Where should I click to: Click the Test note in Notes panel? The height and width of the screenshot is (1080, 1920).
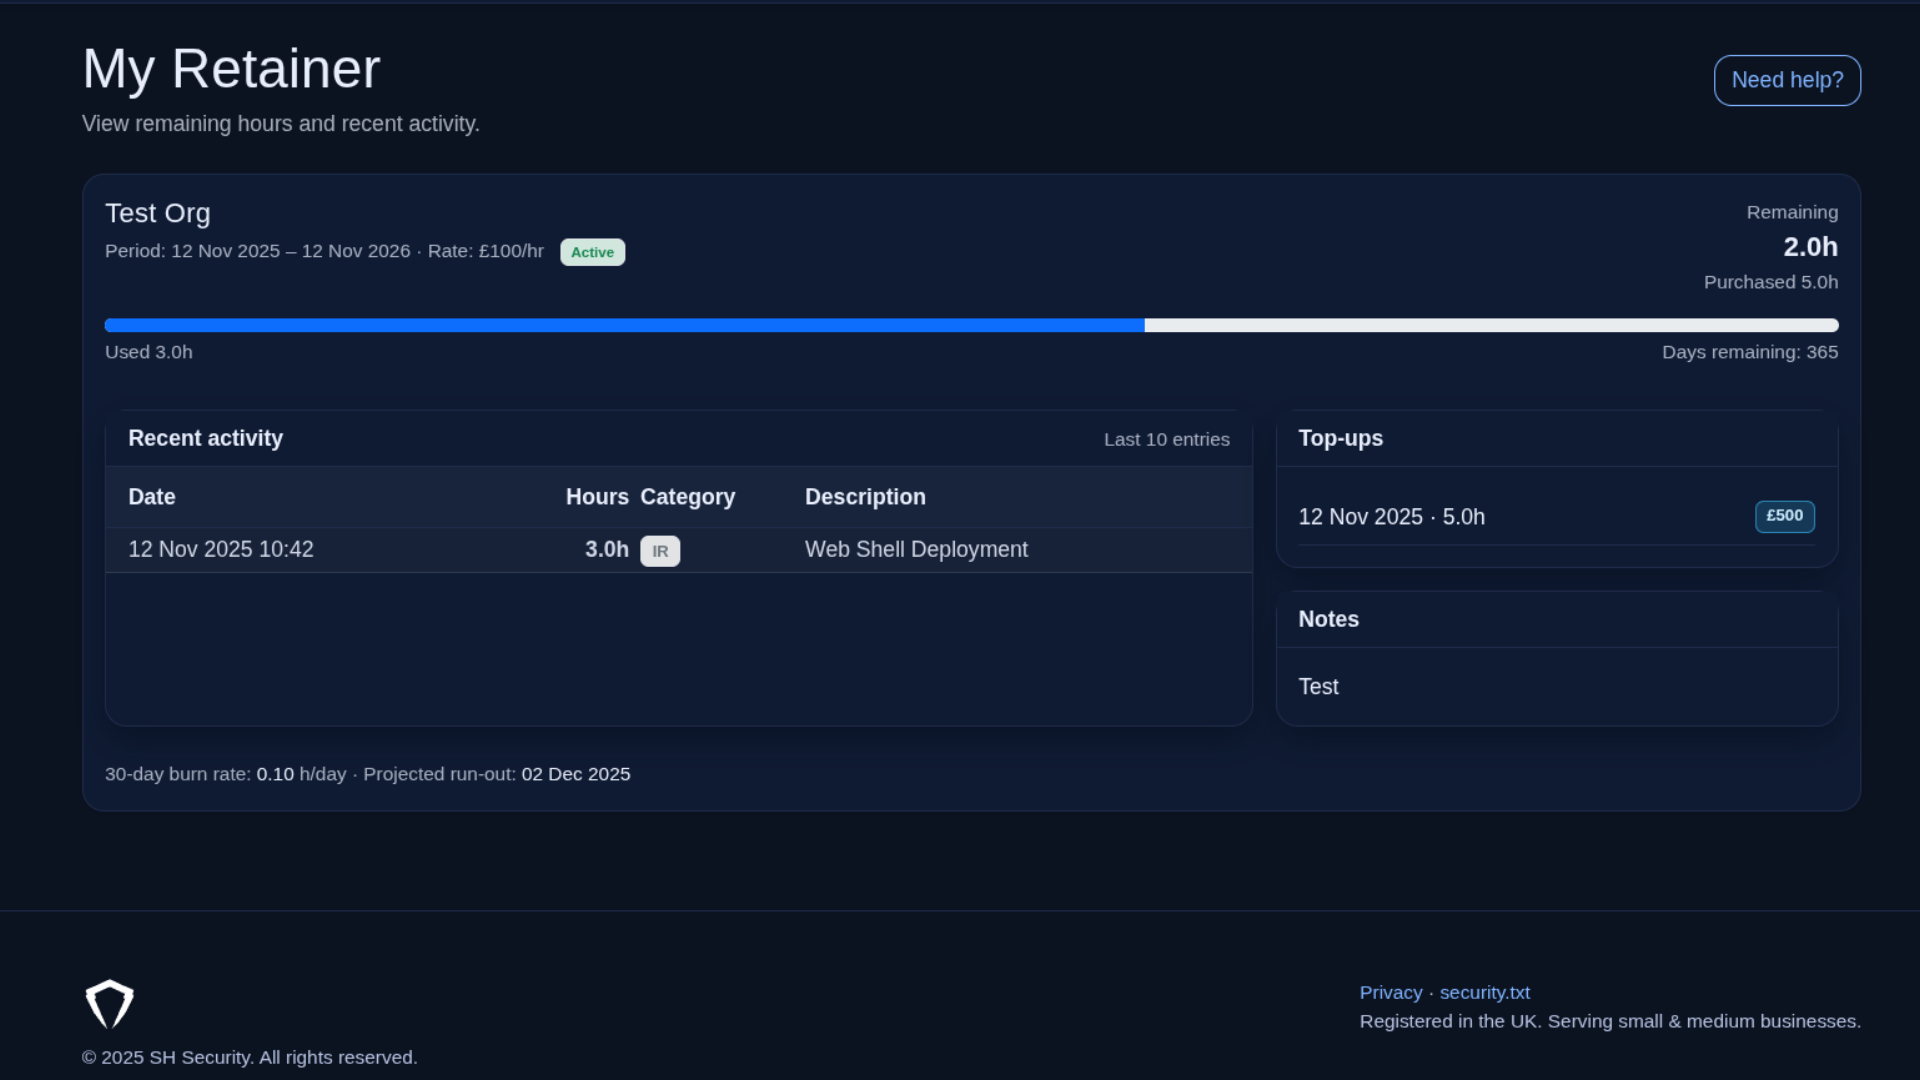point(1317,686)
